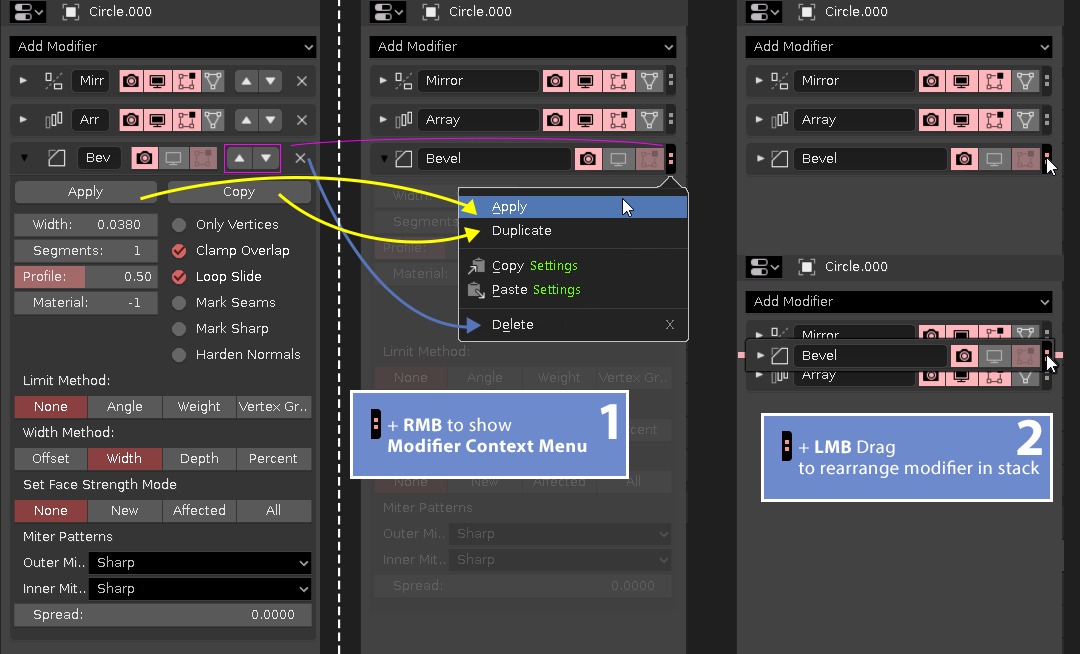1080x654 pixels.
Task: Open Outer Miter Sharp dropdown, left panel
Action: [x=200, y=562]
